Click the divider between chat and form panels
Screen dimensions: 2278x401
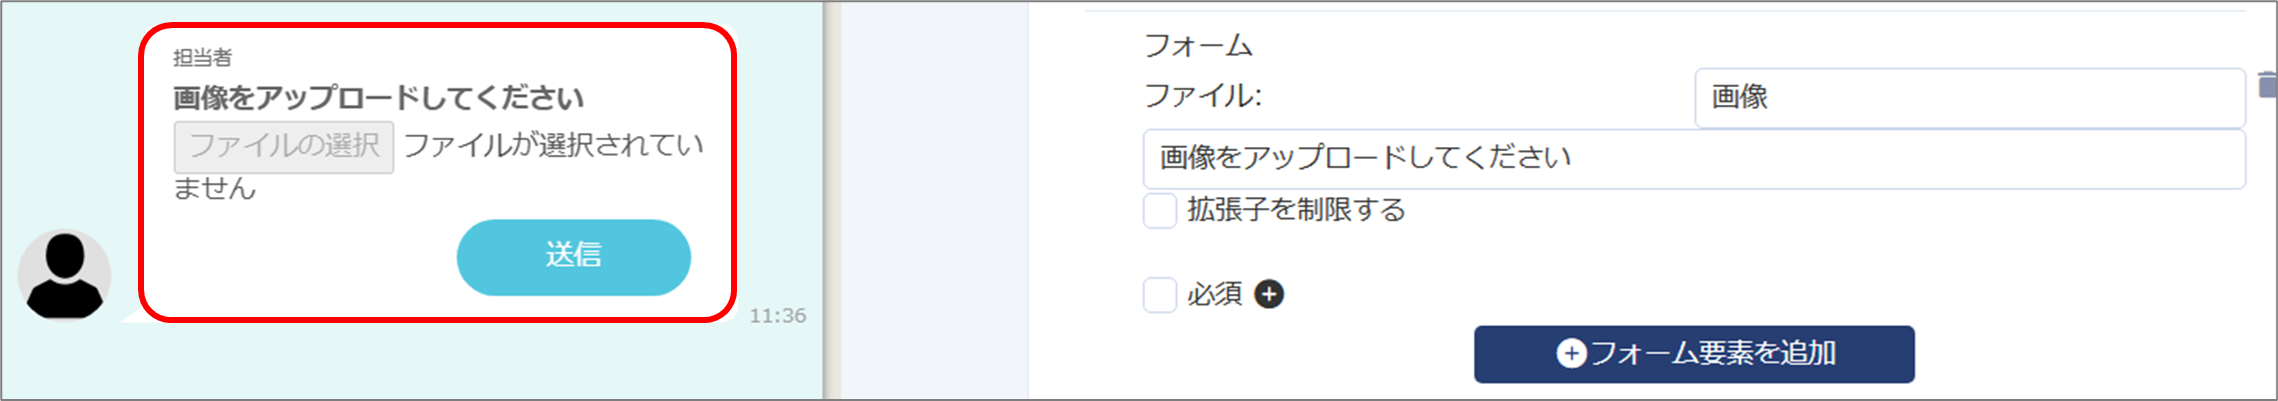[x=832, y=200]
